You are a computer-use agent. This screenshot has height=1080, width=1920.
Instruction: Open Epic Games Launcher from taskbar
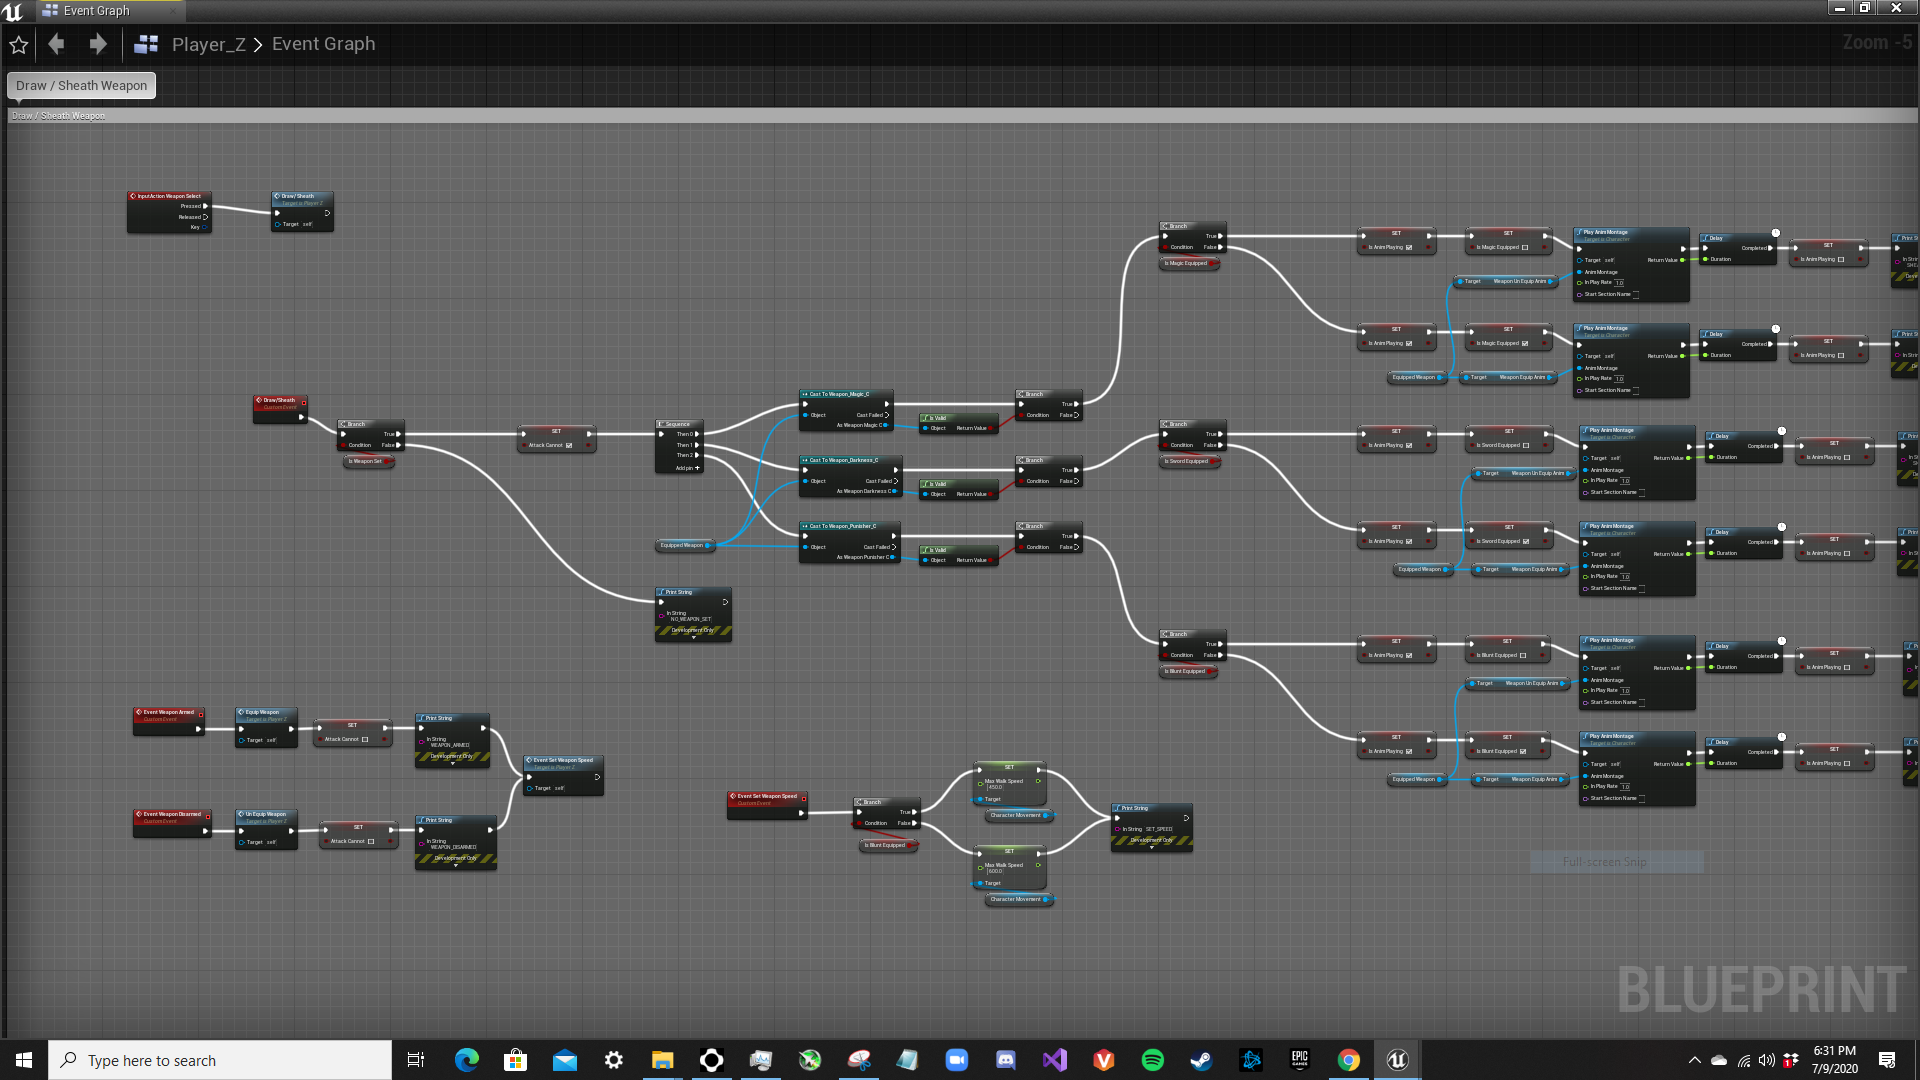pyautogui.click(x=1299, y=1060)
